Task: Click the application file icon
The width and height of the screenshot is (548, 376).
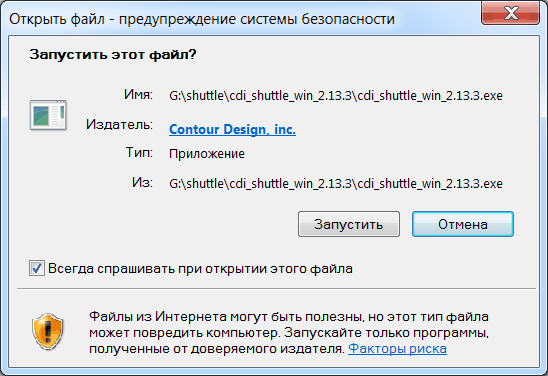Action: click(48, 115)
